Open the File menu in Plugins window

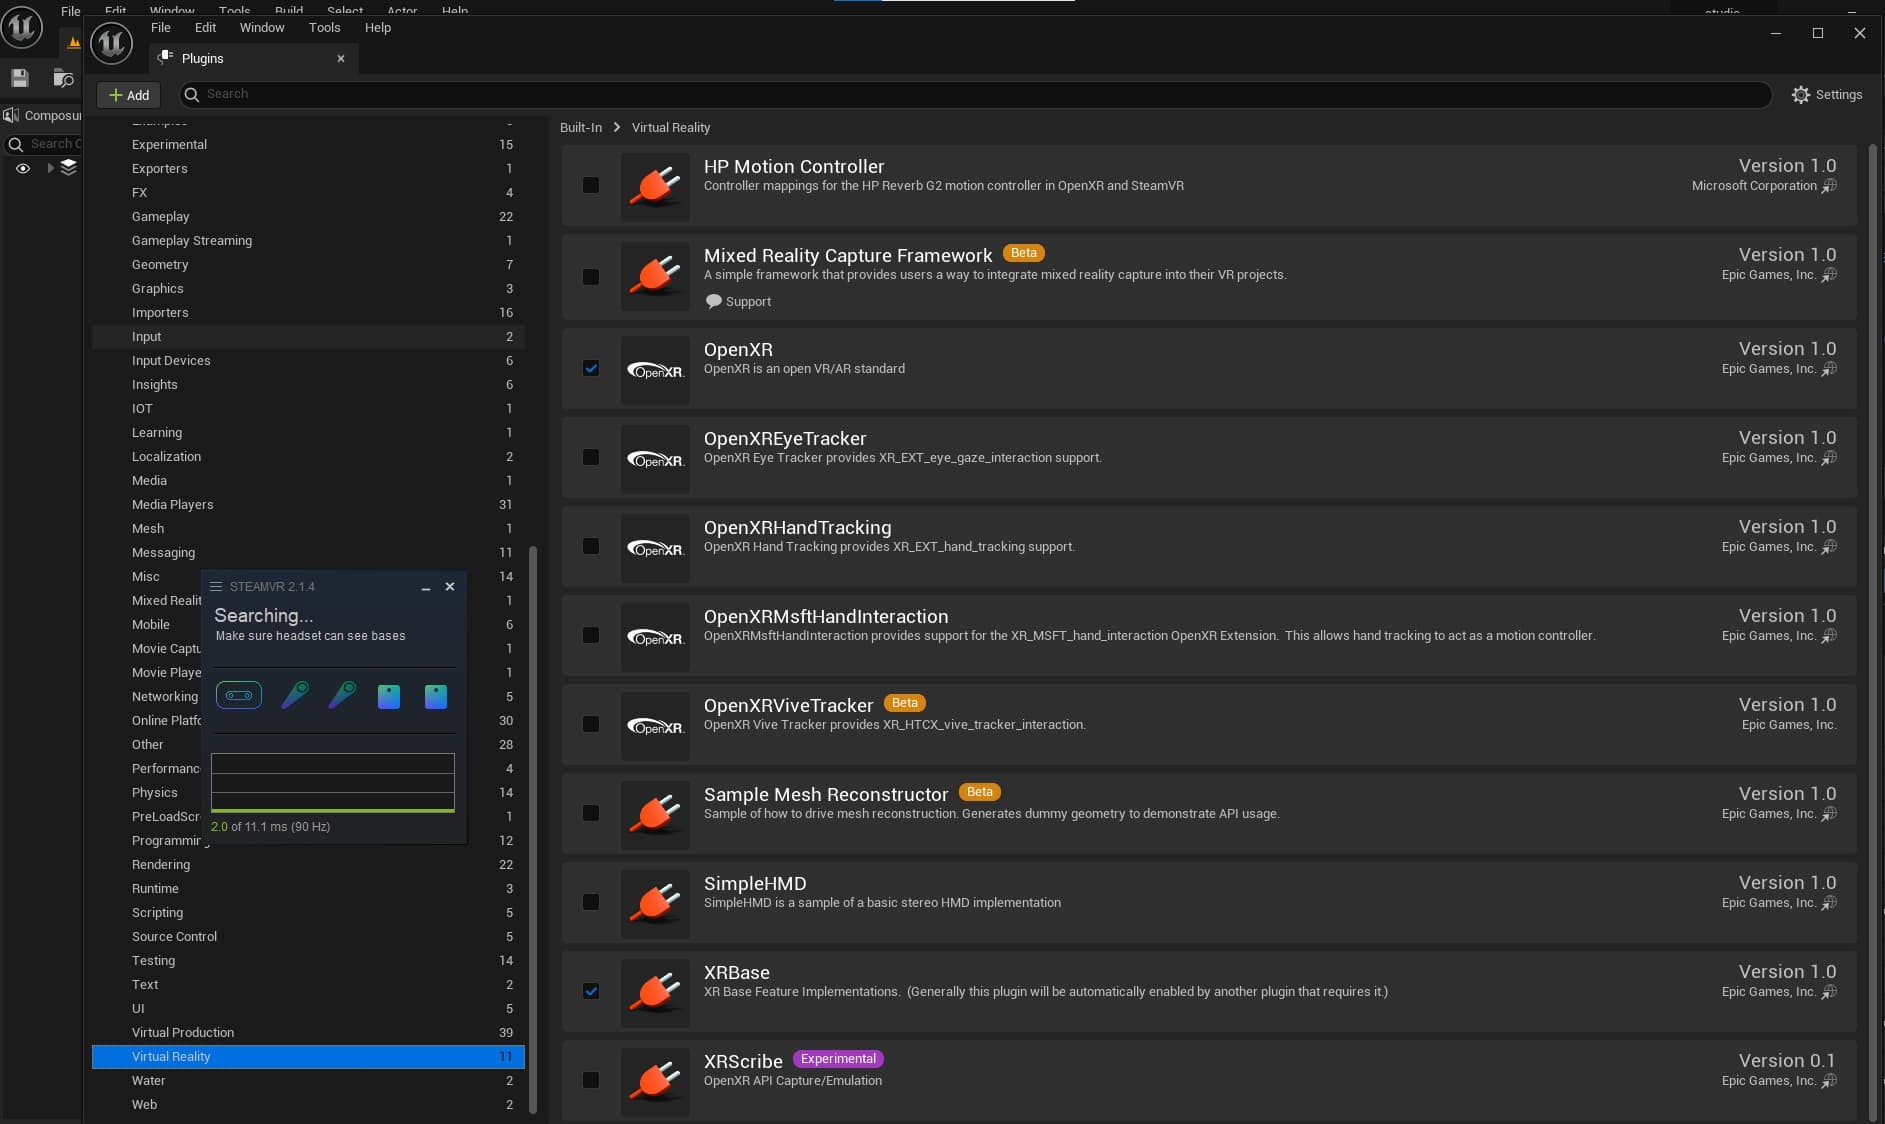(x=160, y=28)
